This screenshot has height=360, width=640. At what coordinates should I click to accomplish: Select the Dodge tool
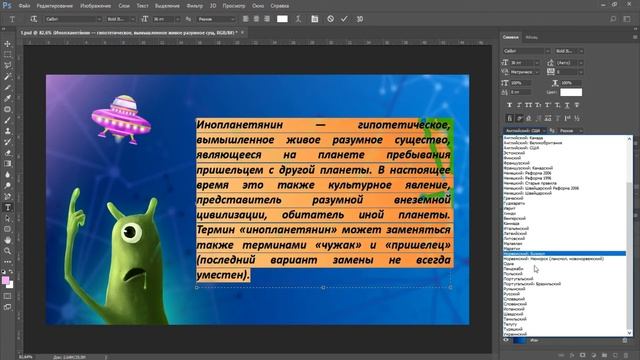click(x=7, y=186)
